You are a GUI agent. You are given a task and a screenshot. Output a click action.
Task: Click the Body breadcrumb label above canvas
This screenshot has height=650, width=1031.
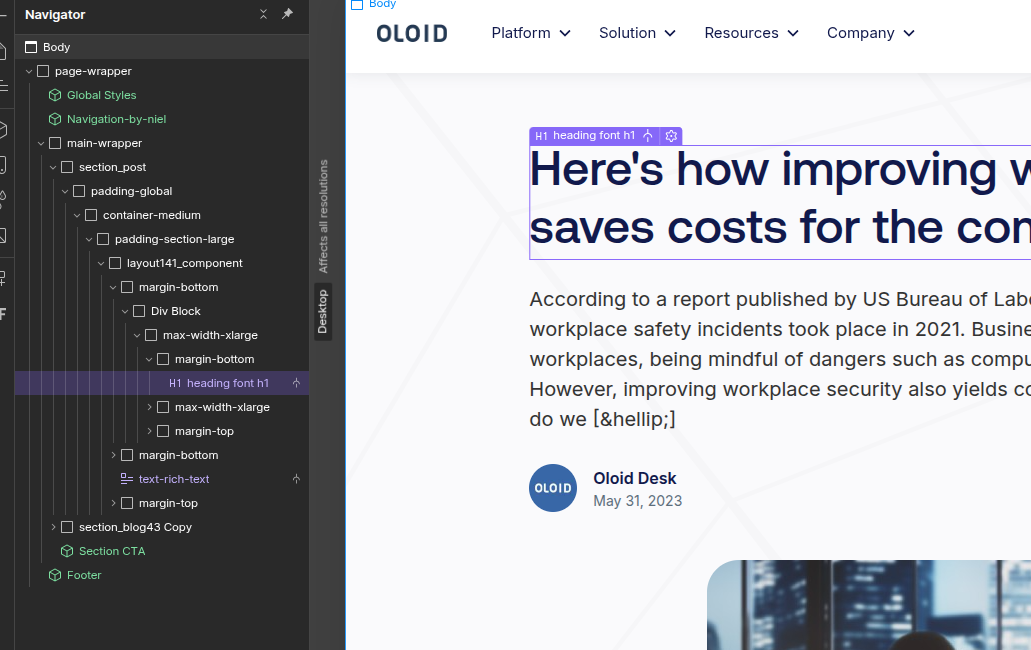point(382,5)
